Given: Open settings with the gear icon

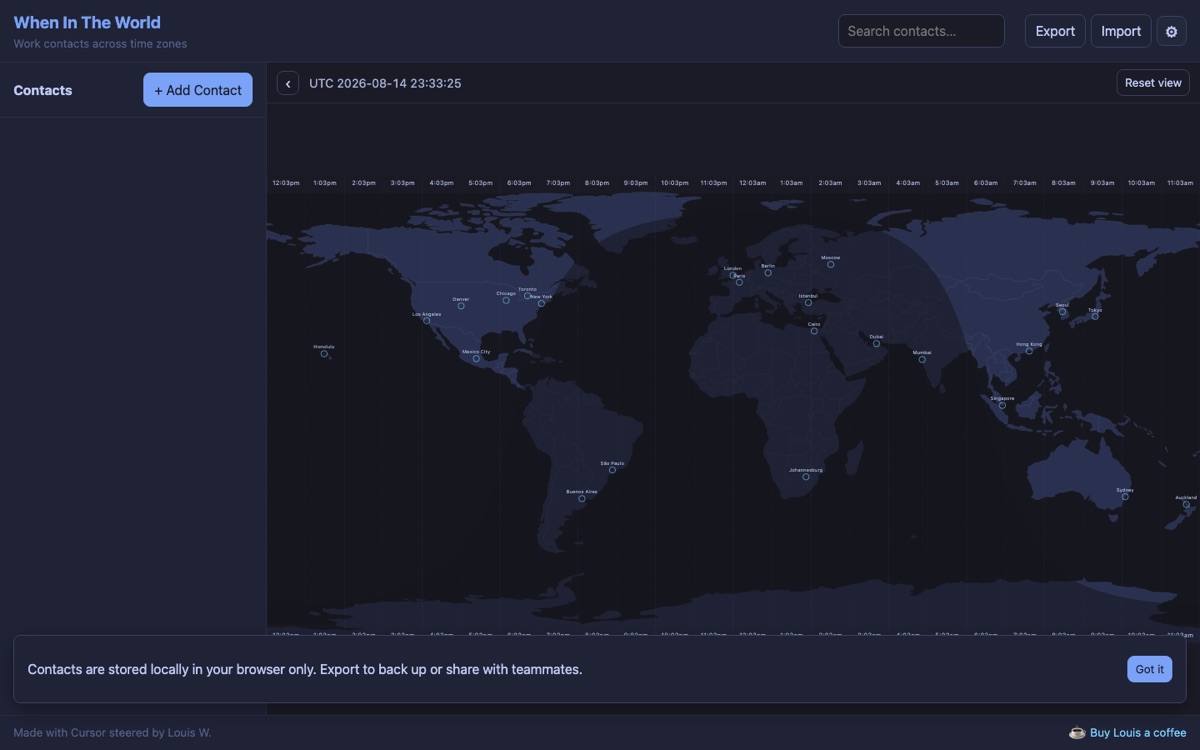Looking at the screenshot, I should pos(1172,31).
